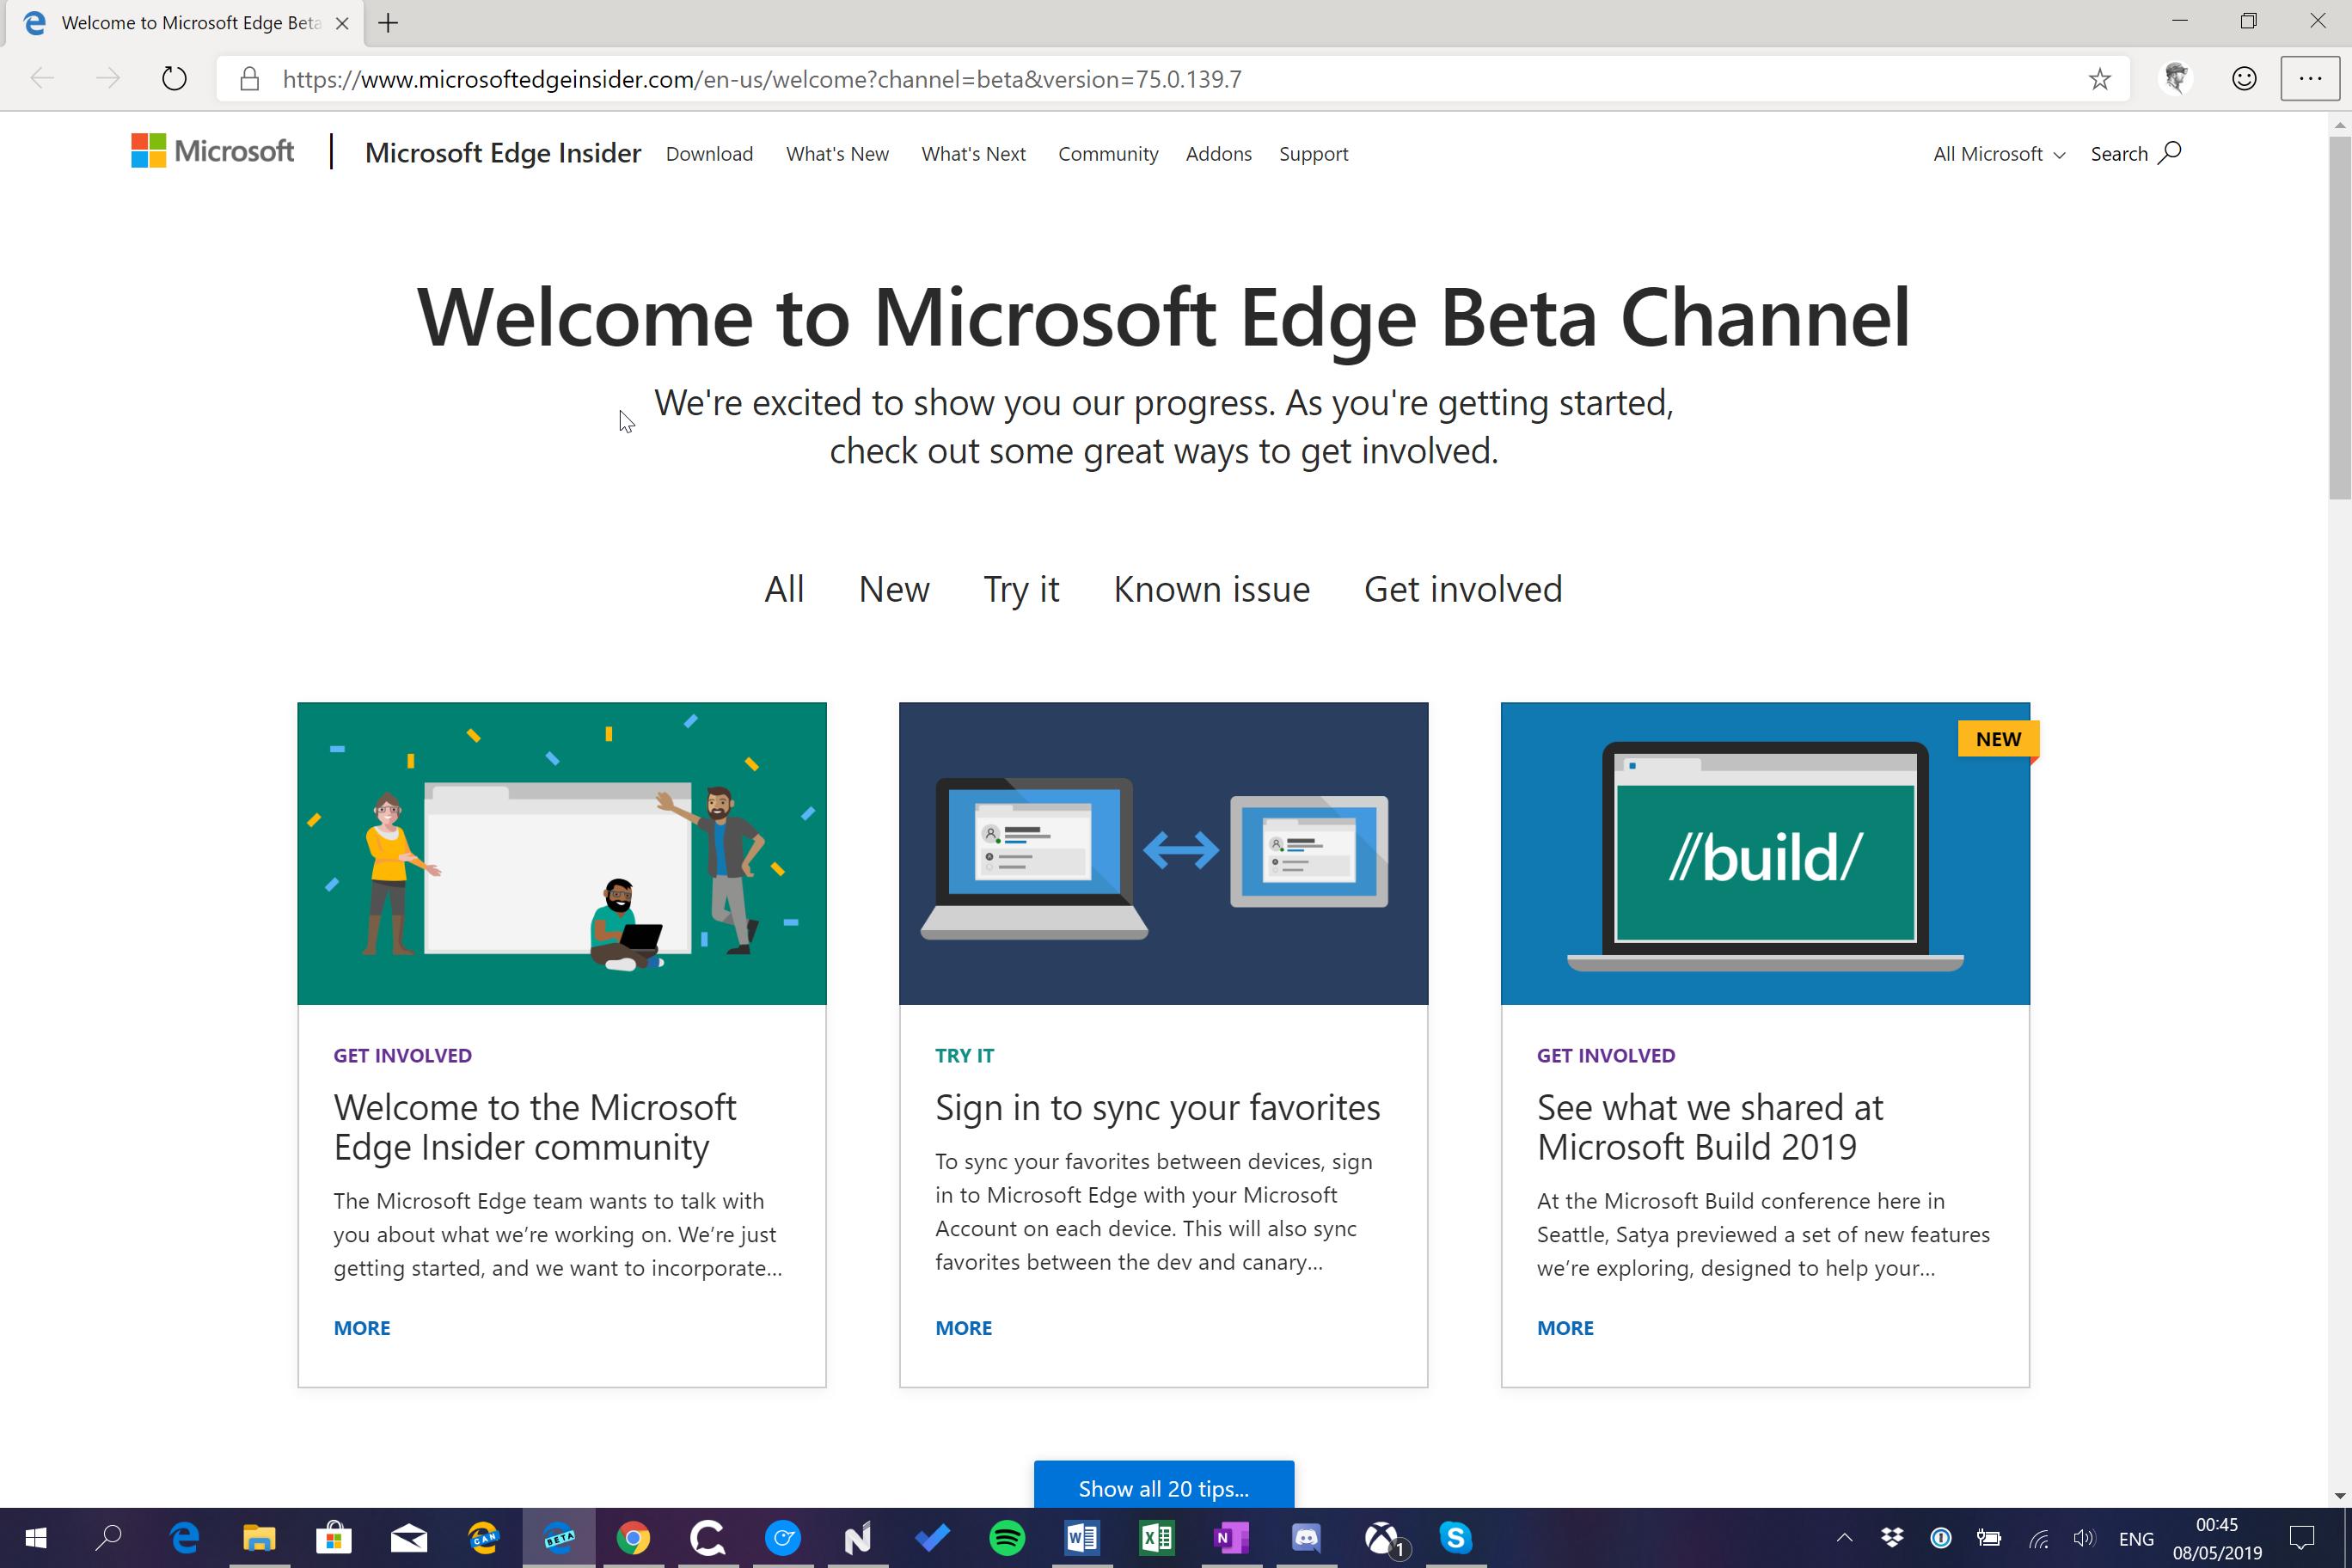Screen dimensions: 2352x1568
Task: Open Spotify from taskbar
Action: coord(1007,1537)
